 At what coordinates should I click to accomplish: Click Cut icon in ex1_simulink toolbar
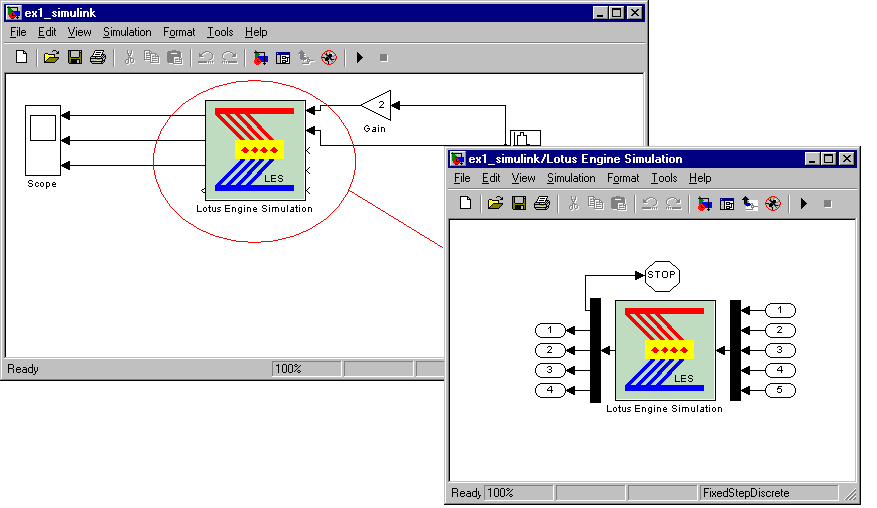[130, 57]
